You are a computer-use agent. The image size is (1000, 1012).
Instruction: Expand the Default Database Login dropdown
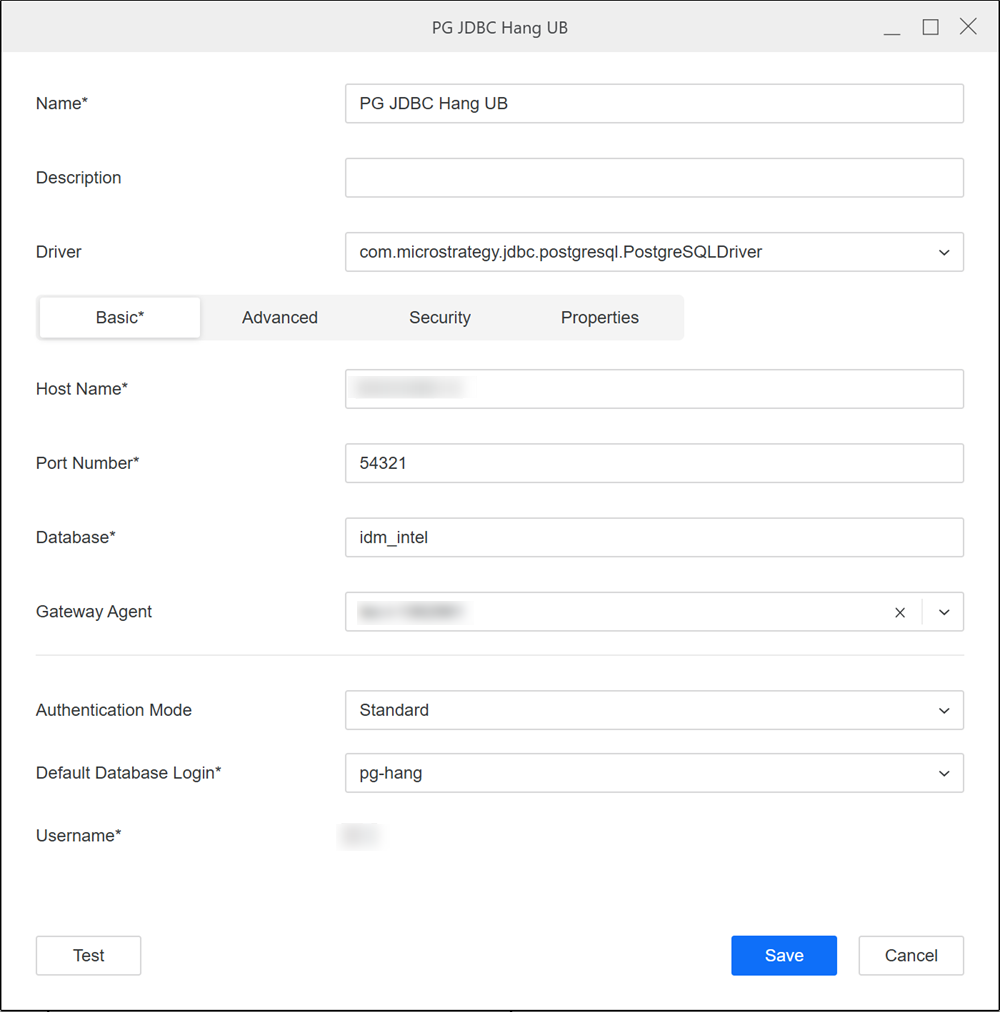click(944, 774)
